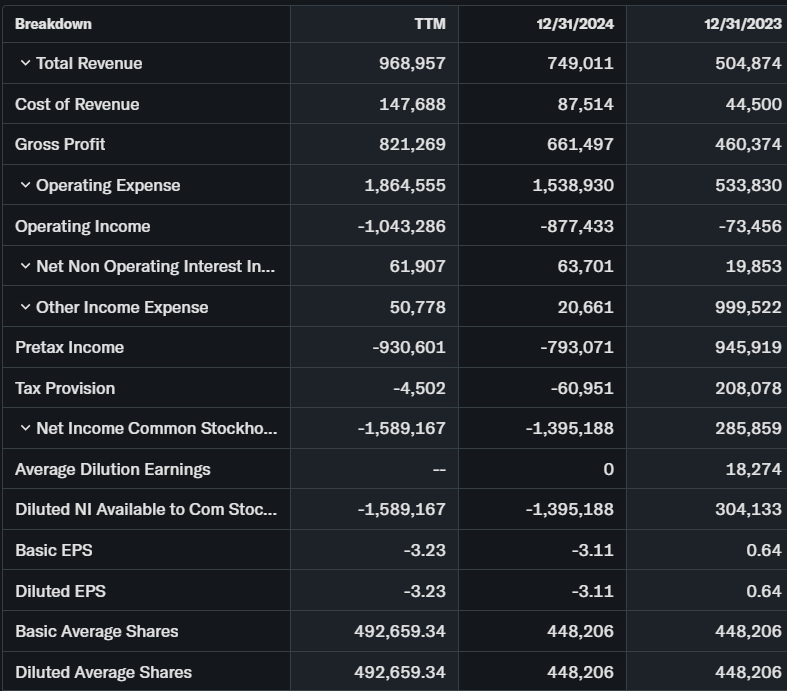
Task: Click the Pretax Income row label
Action: click(x=69, y=347)
